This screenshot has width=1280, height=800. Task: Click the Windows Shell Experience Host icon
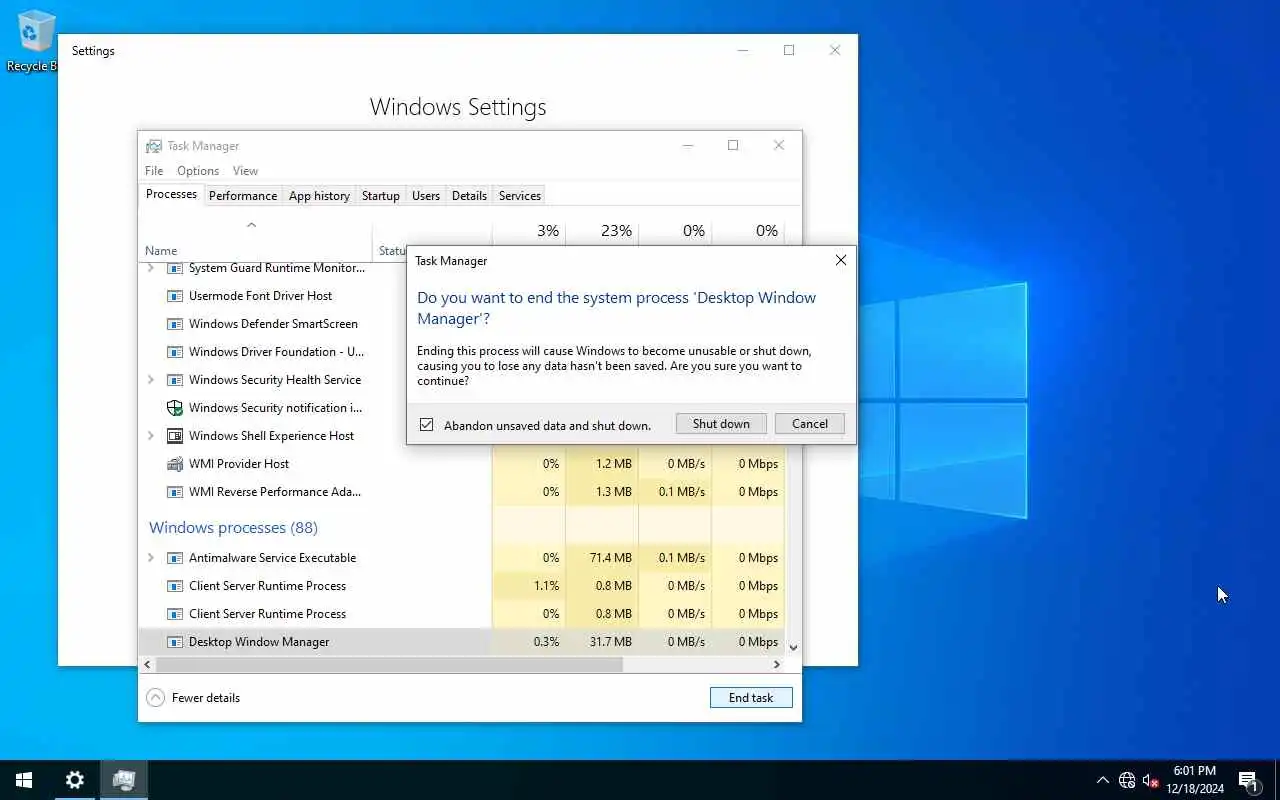point(175,436)
